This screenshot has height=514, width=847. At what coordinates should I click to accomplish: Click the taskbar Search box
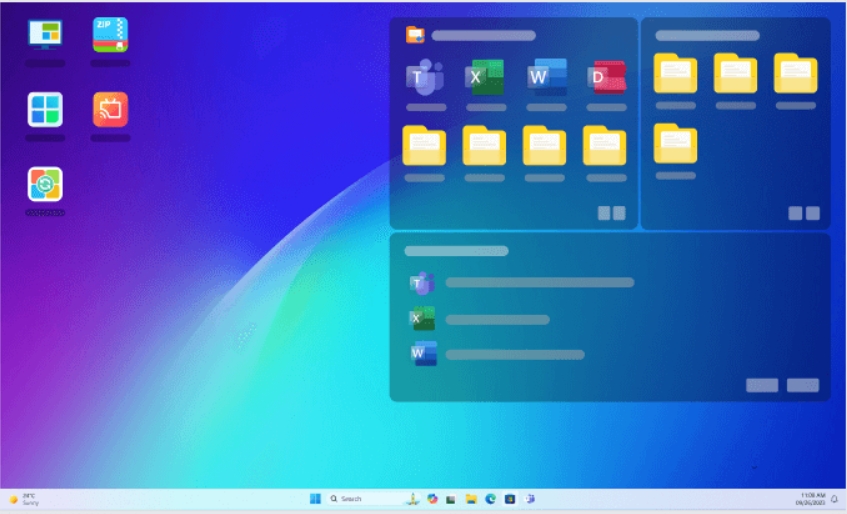pos(362,498)
